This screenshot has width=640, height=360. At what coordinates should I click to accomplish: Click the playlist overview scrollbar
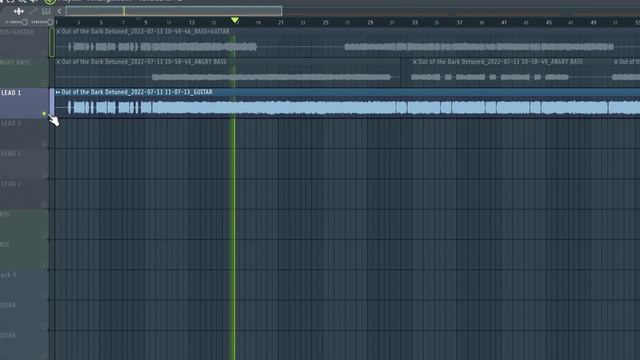tap(174, 11)
